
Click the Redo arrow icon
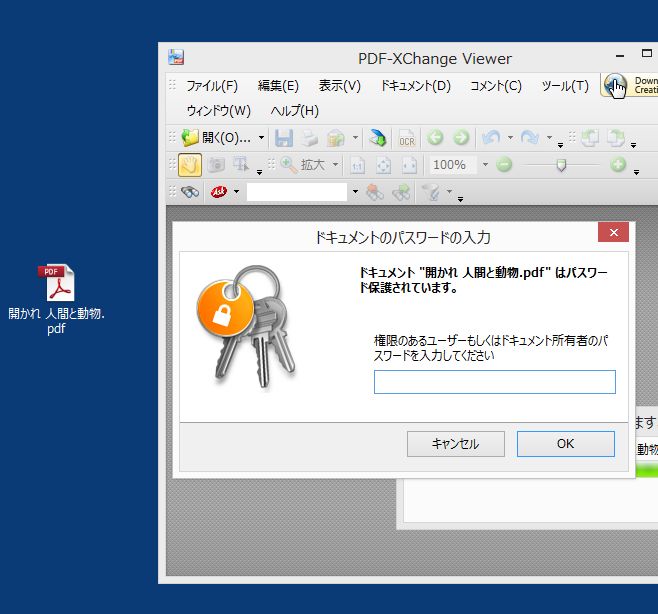[530, 137]
